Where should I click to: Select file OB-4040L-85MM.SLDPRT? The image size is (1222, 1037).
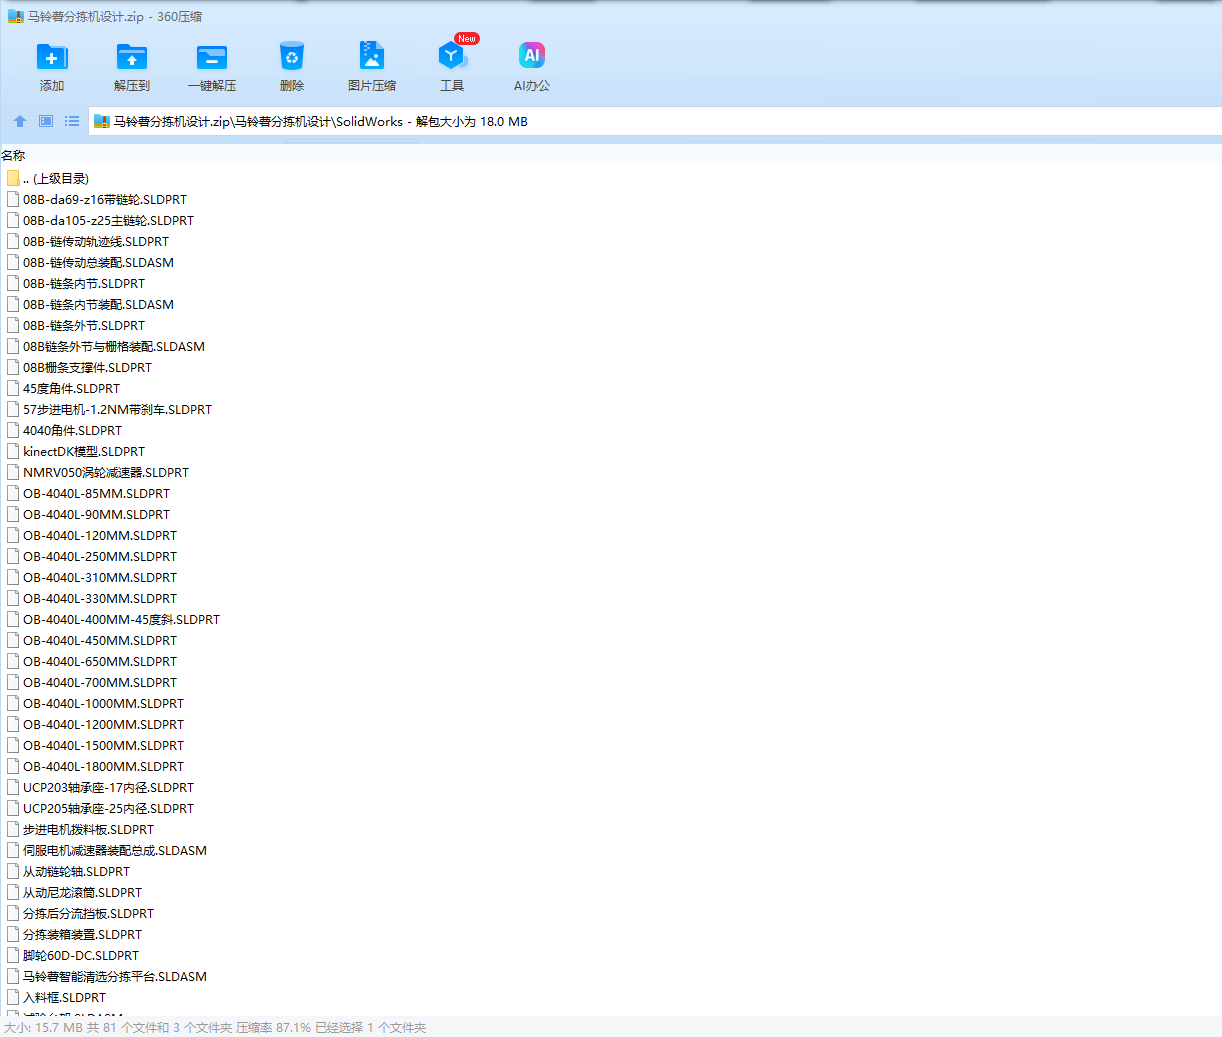[97, 494]
